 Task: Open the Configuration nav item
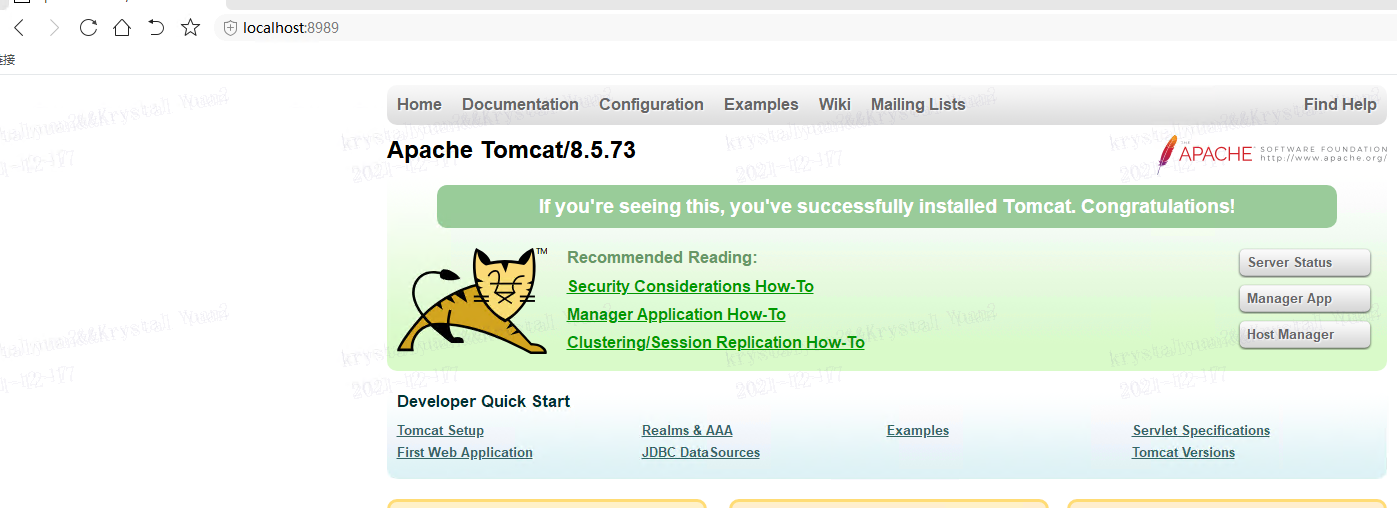(651, 104)
